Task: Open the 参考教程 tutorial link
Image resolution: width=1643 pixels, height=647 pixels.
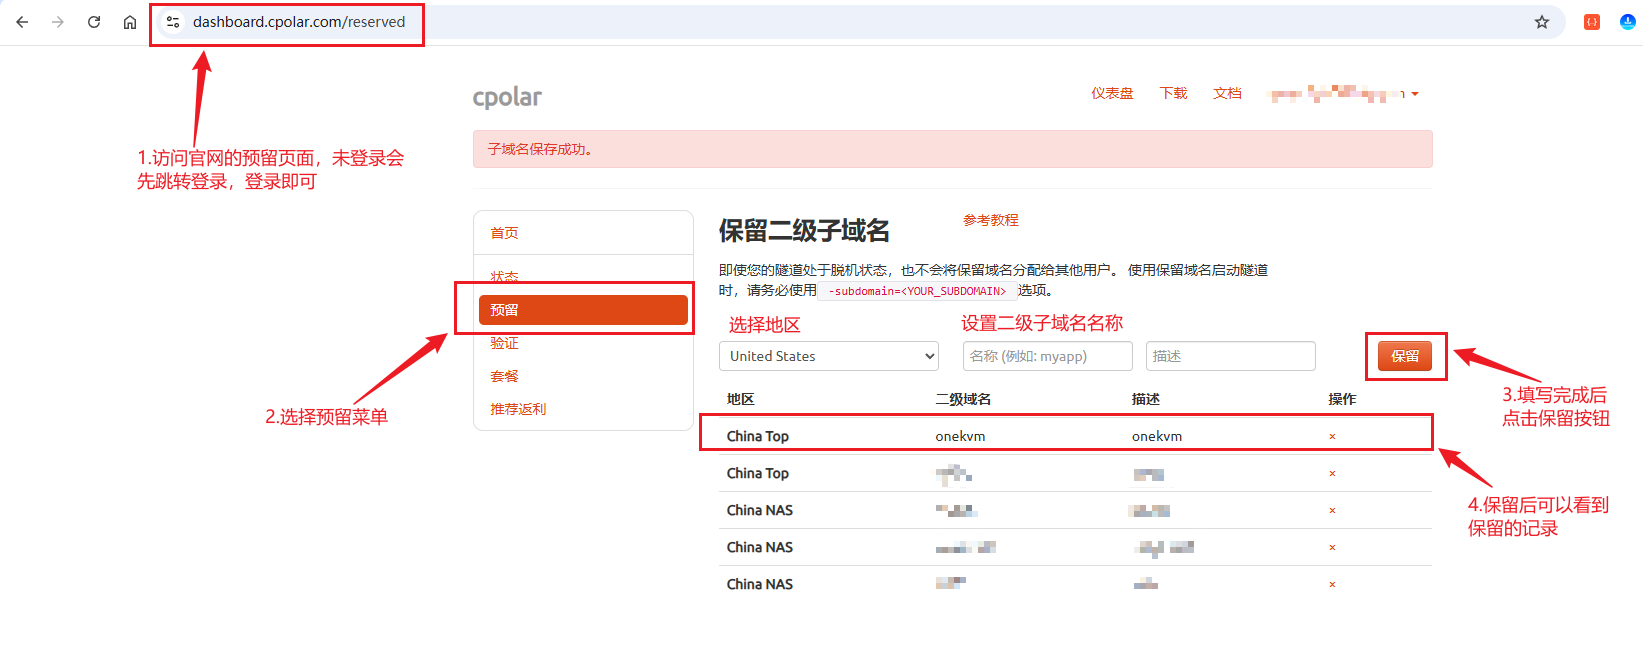Action: (x=990, y=220)
